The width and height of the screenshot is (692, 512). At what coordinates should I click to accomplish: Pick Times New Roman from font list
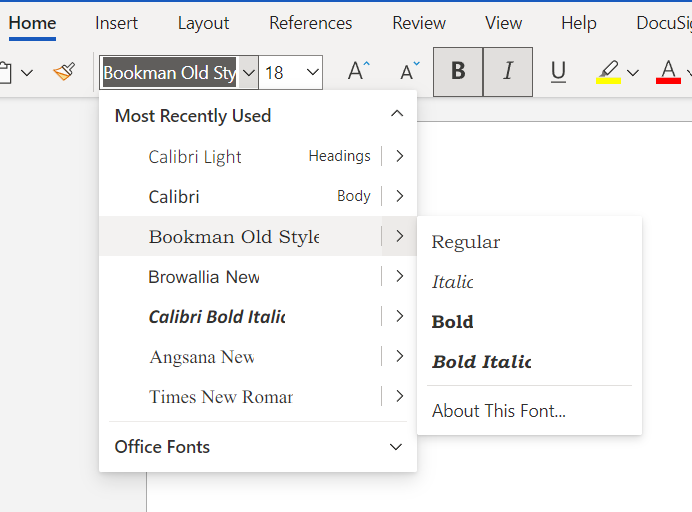pos(220,397)
